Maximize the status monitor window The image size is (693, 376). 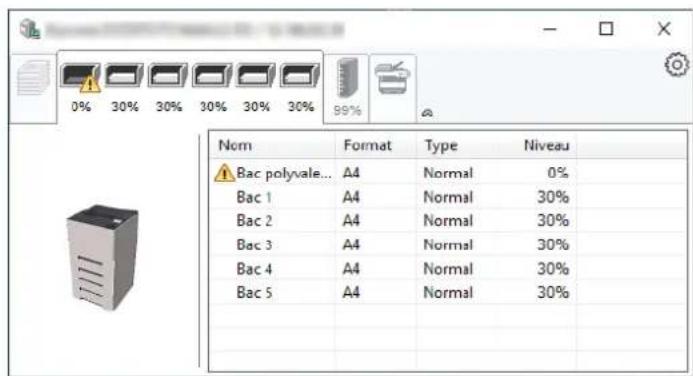pyautogui.click(x=606, y=29)
